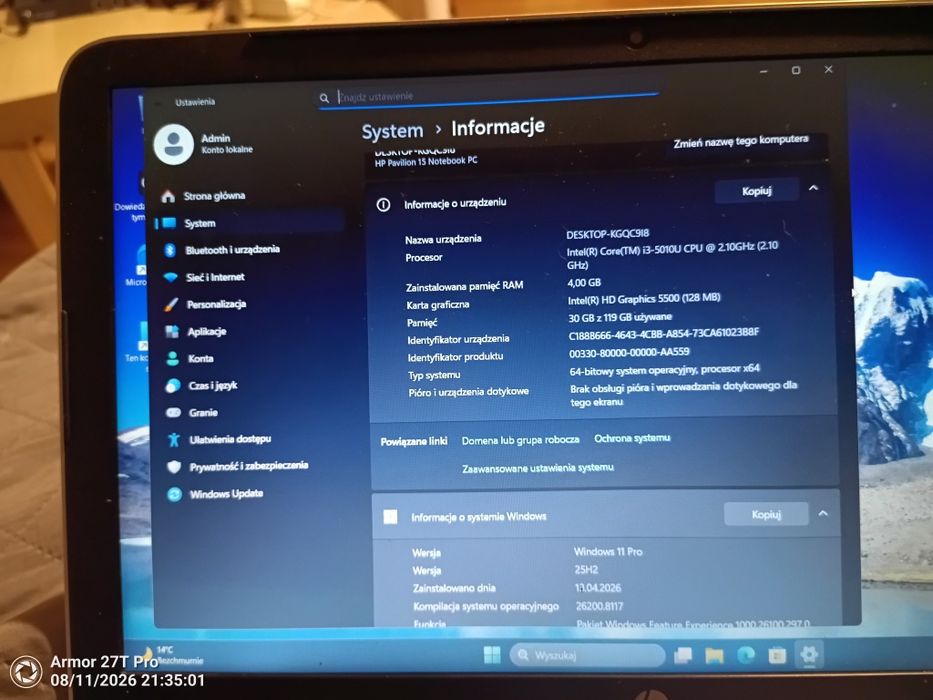The width and height of the screenshot is (933, 700).
Task: Click the gamepad icon beside Granie
Action: pyautogui.click(x=173, y=412)
